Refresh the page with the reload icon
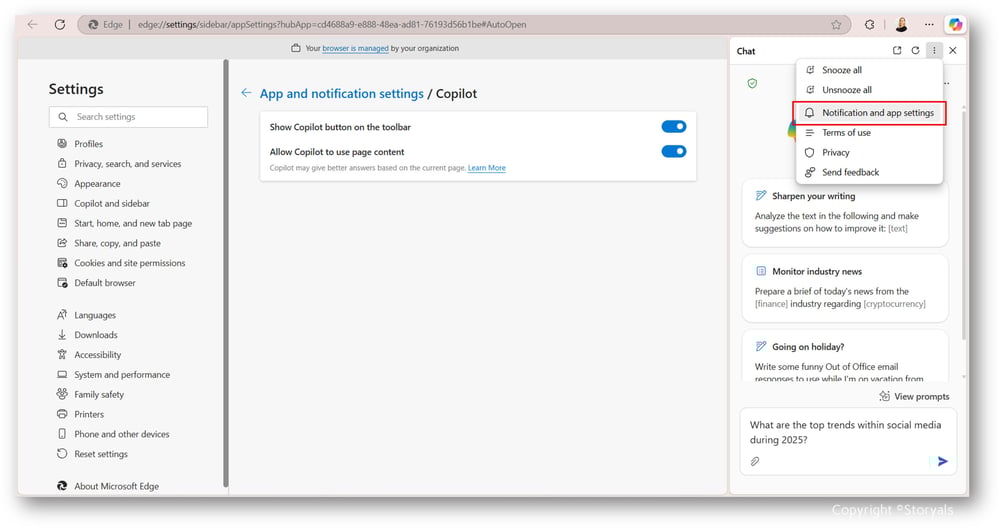The width and height of the screenshot is (1000, 528). point(59,24)
